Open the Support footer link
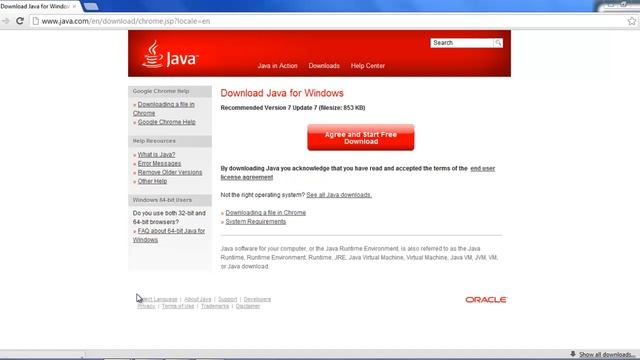 pyautogui.click(x=227, y=299)
